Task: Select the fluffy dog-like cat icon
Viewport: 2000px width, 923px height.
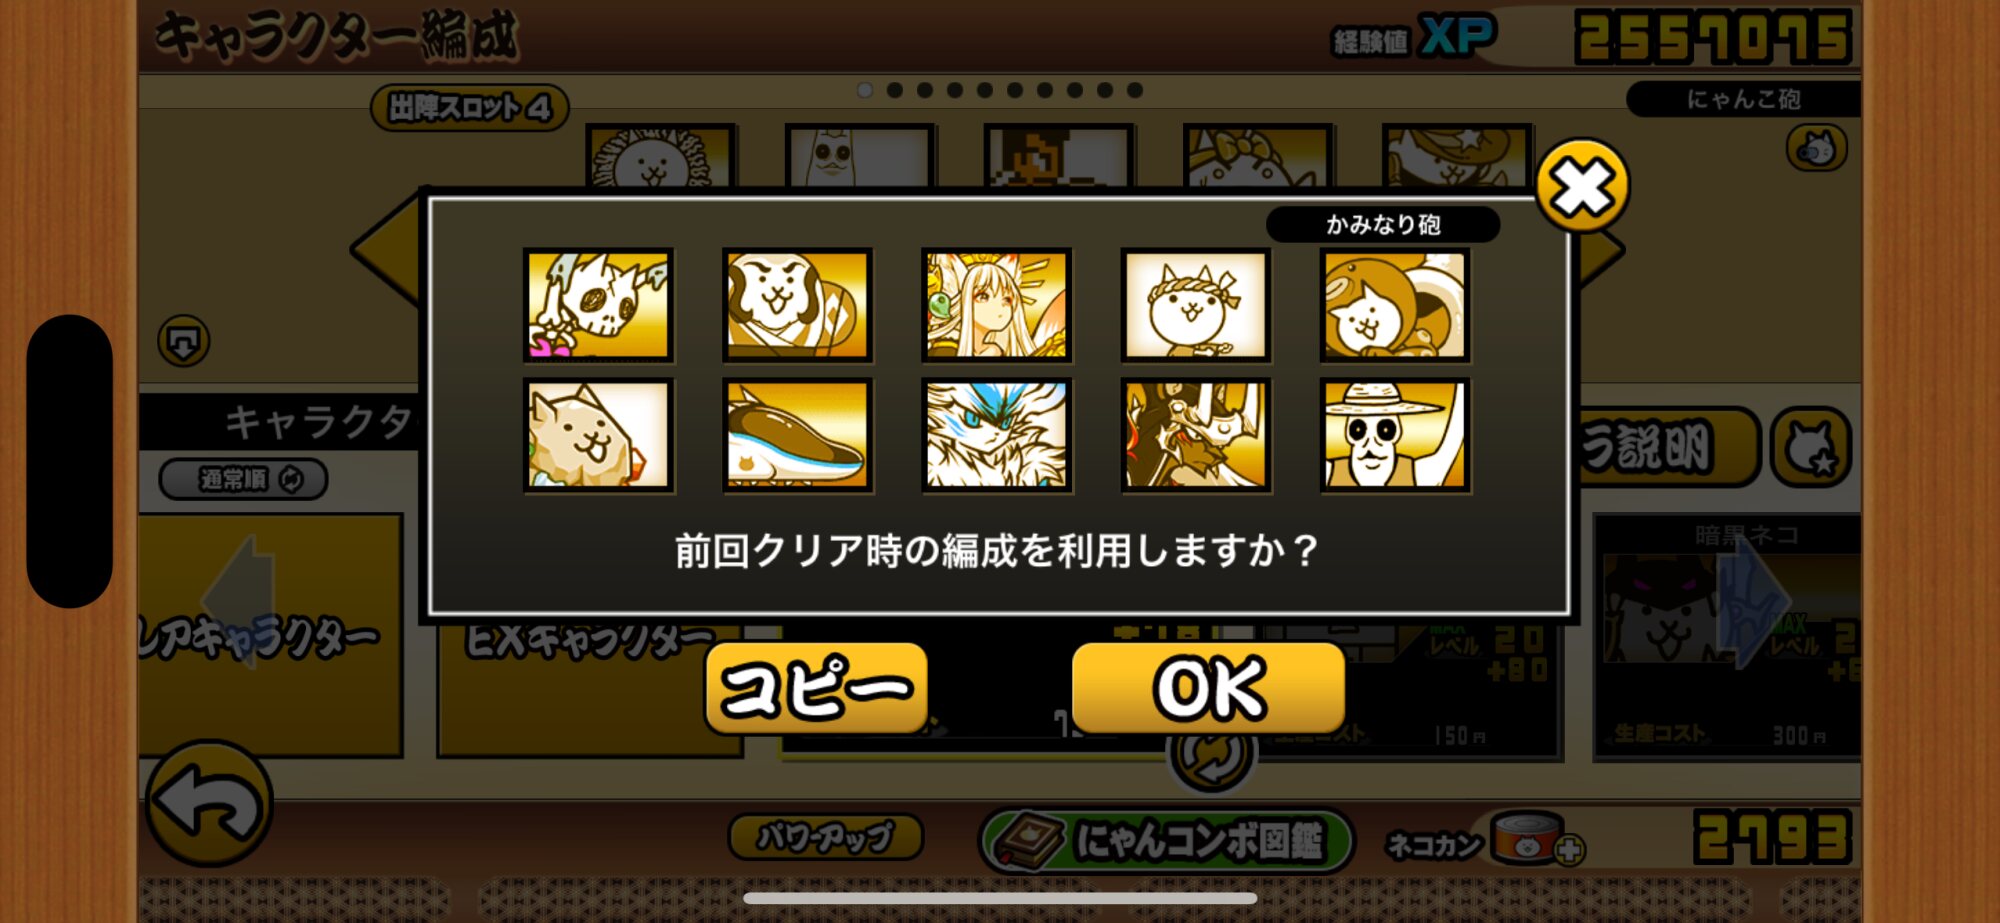Action: (x=598, y=435)
